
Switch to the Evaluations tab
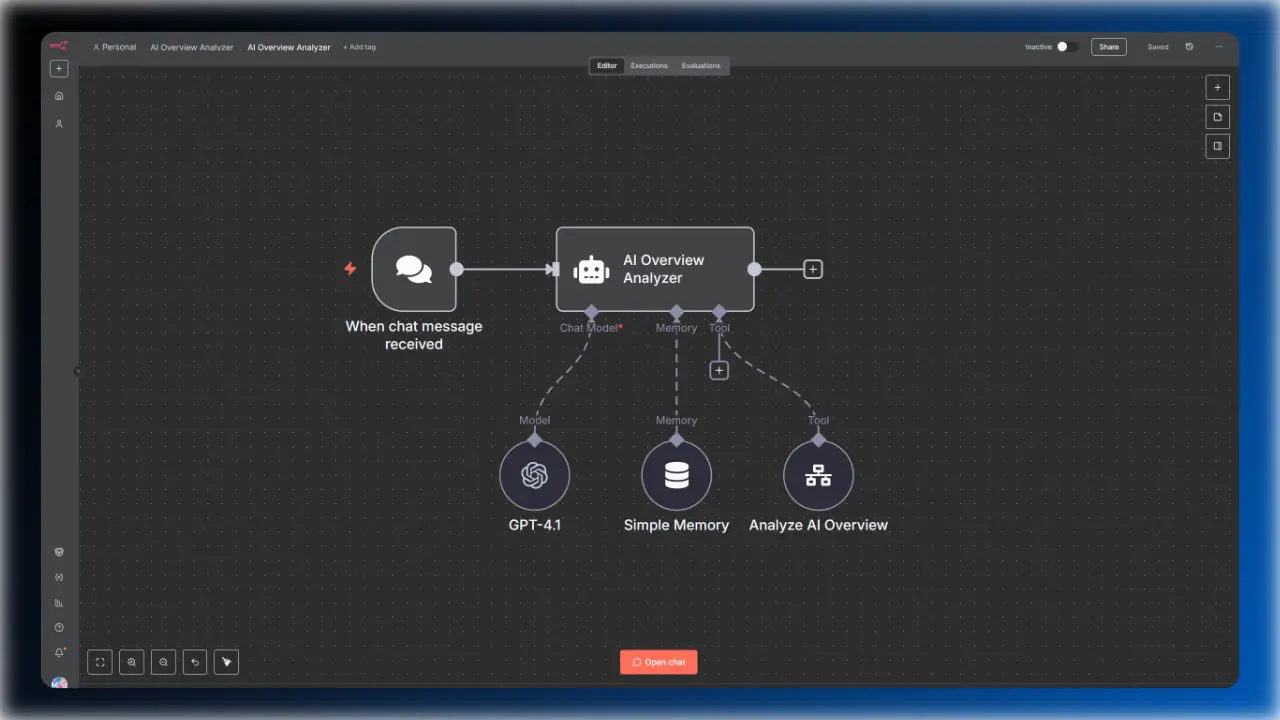(700, 65)
